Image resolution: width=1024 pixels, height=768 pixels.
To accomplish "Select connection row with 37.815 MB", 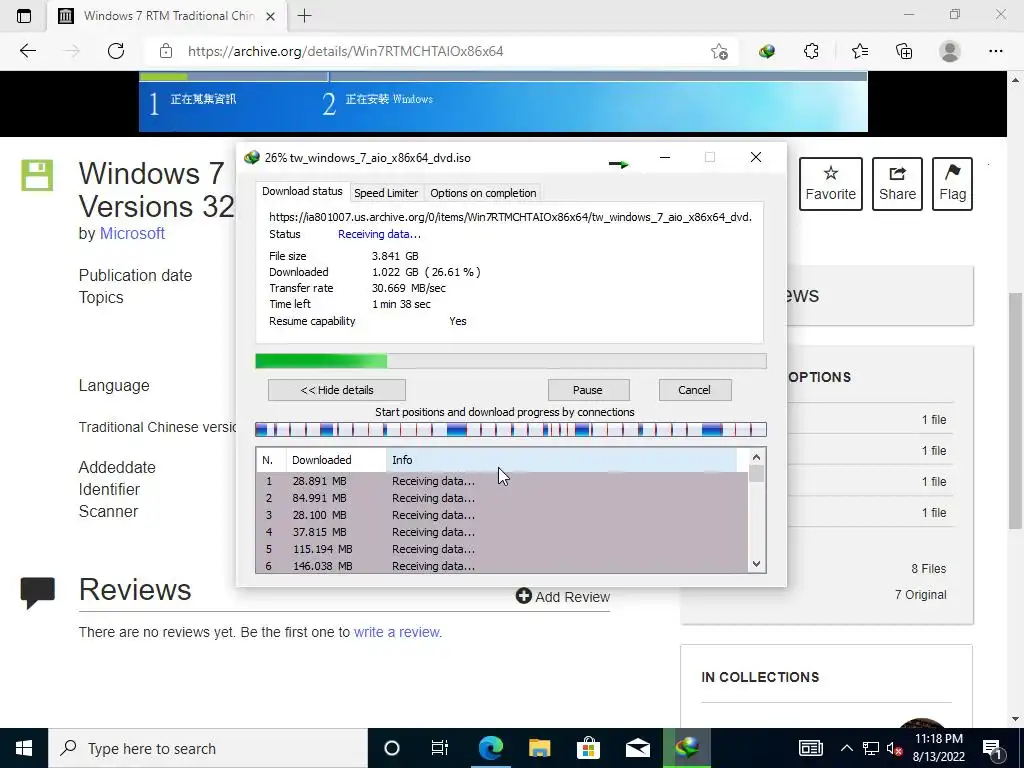I will point(502,532).
